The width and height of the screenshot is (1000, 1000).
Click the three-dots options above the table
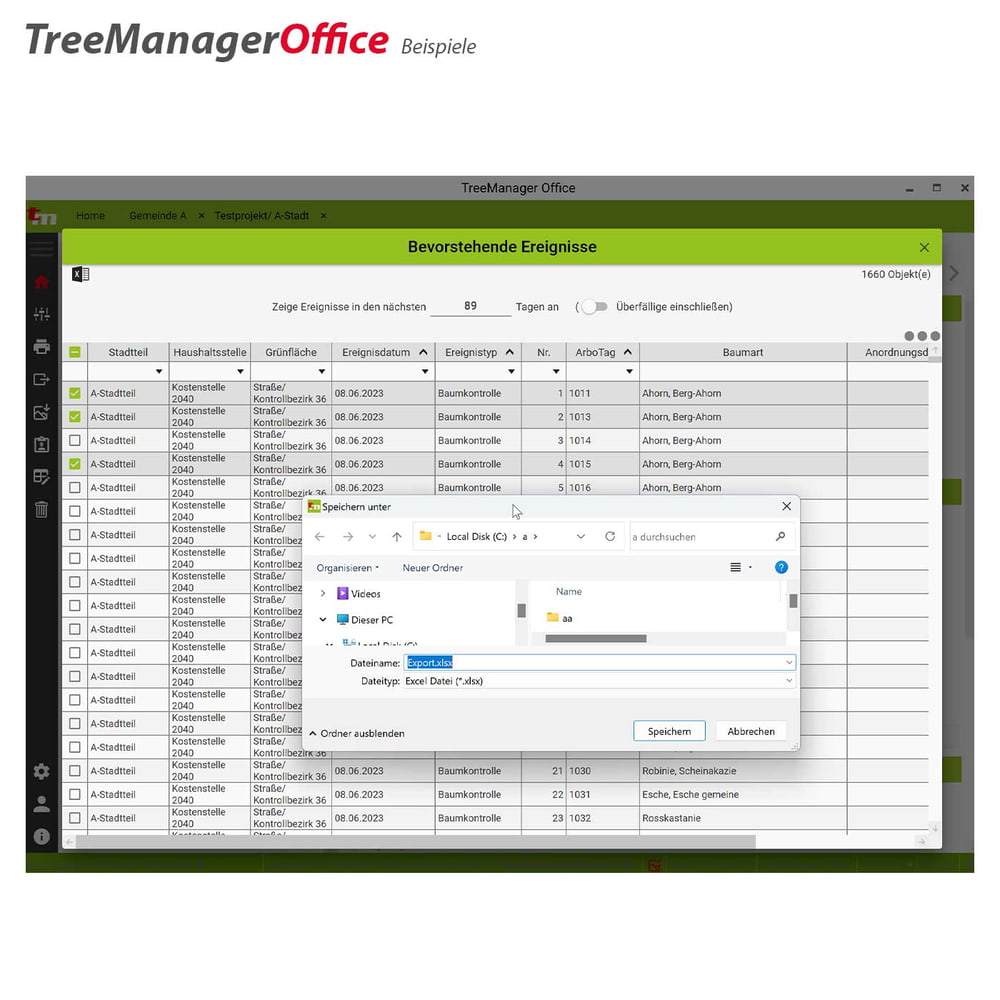(922, 336)
